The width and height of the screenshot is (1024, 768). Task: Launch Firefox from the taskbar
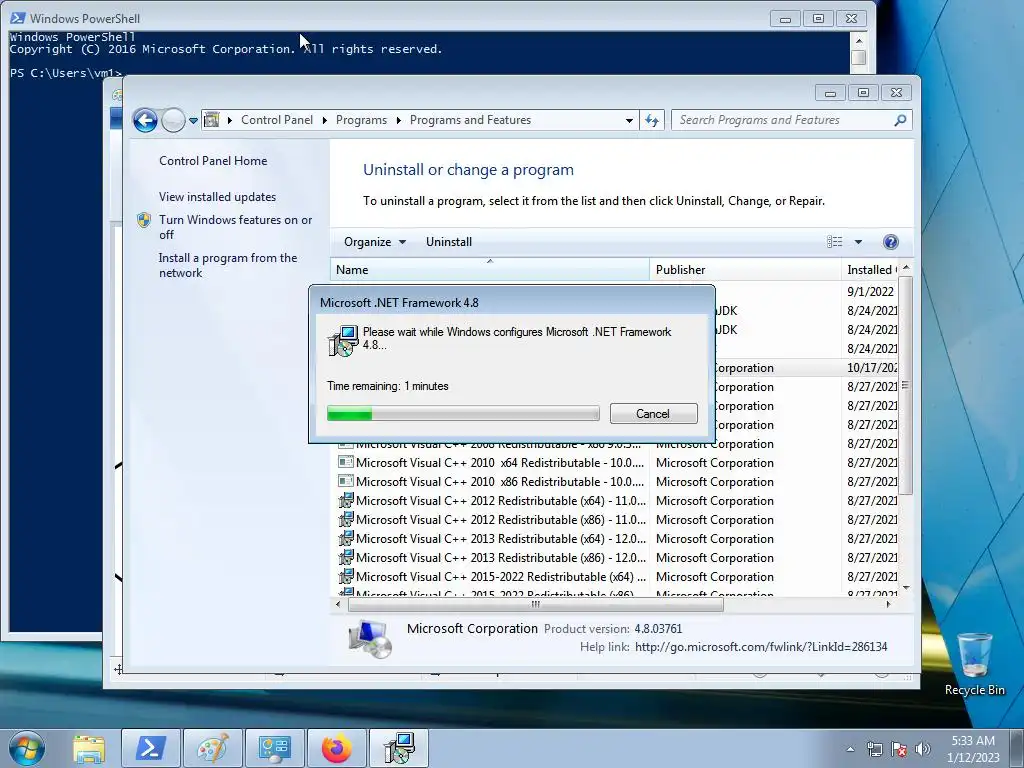tap(336, 748)
